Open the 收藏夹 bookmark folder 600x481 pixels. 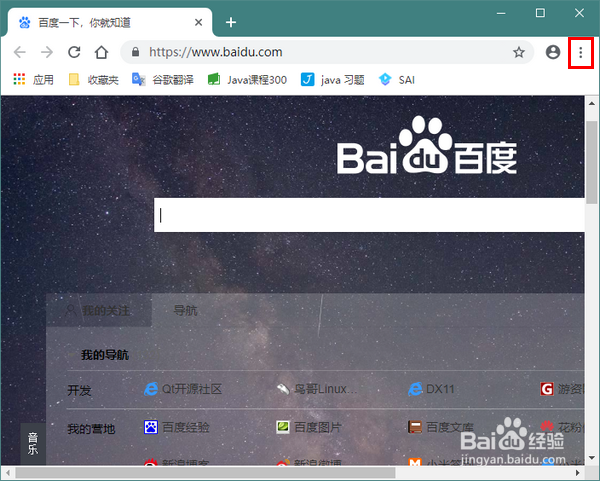click(x=93, y=80)
